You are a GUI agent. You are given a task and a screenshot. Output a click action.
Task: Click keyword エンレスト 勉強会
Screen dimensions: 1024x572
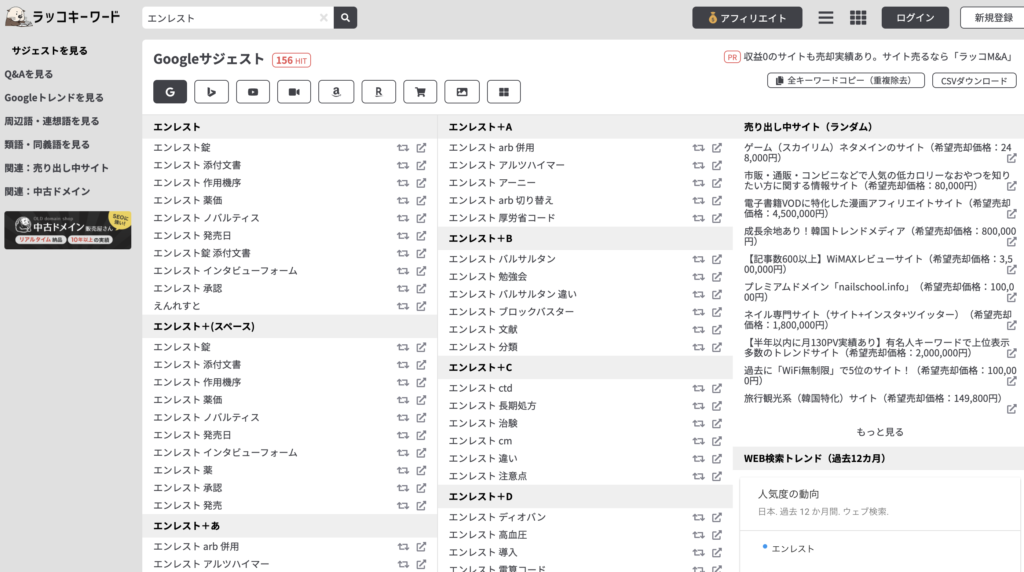click(x=487, y=277)
